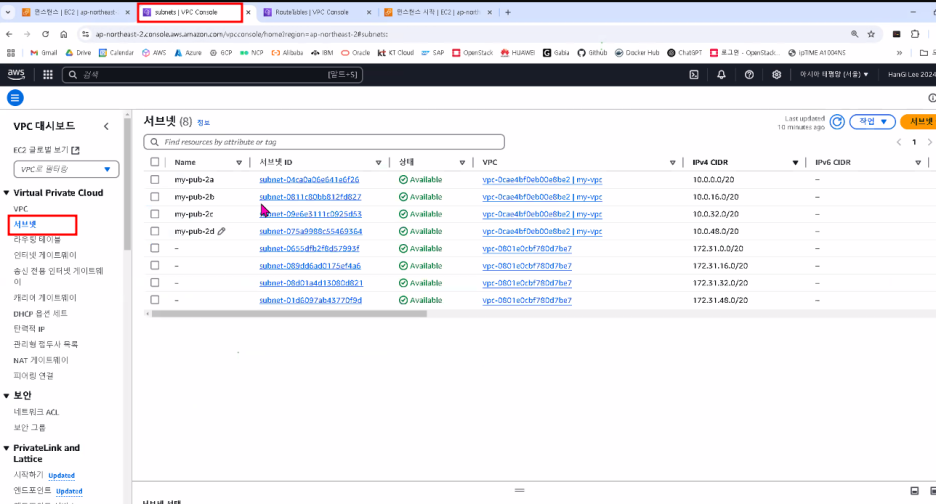Image resolution: width=936 pixels, height=504 pixels.
Task: Check the 172.31.32.0/20 subnet row
Action: (x=155, y=282)
